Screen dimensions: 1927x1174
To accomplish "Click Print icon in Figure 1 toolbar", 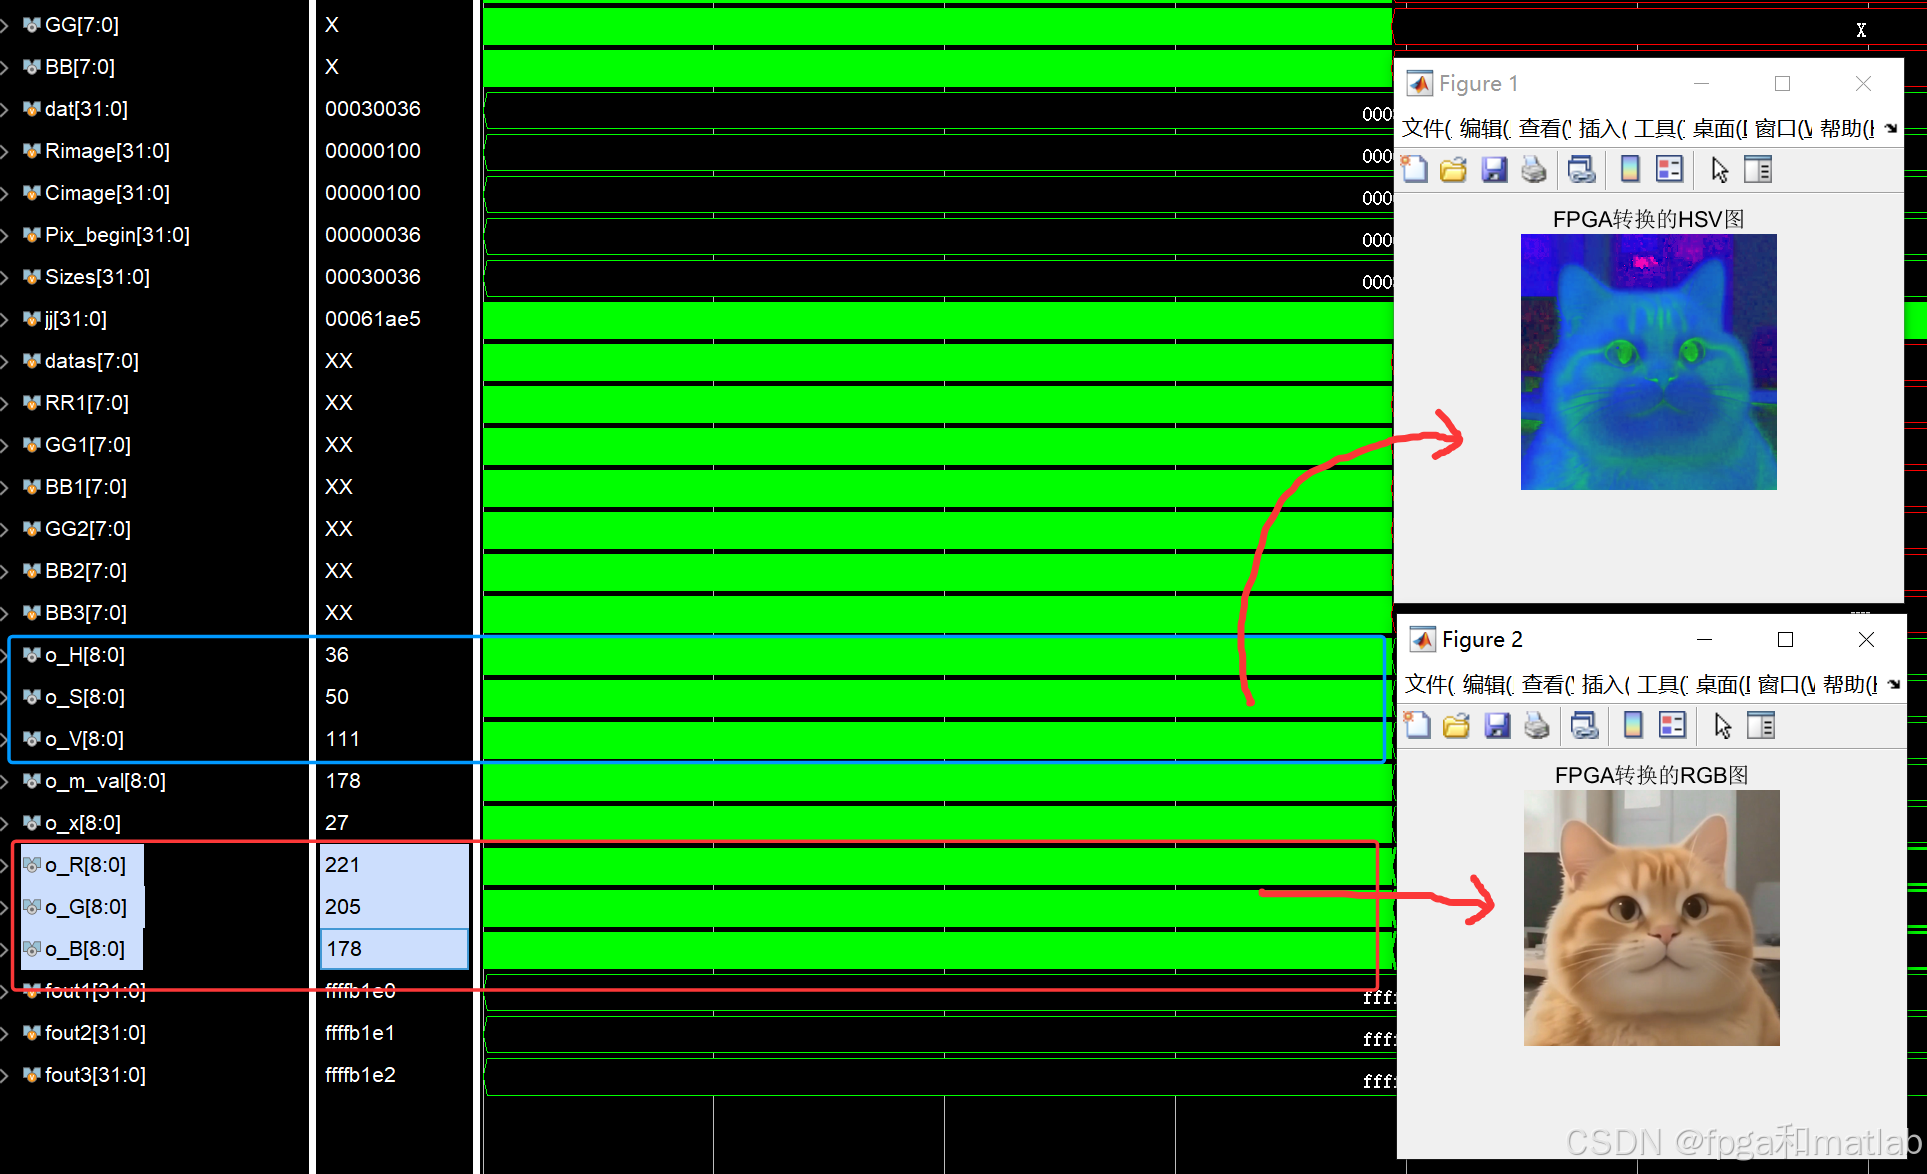I will [x=1533, y=170].
